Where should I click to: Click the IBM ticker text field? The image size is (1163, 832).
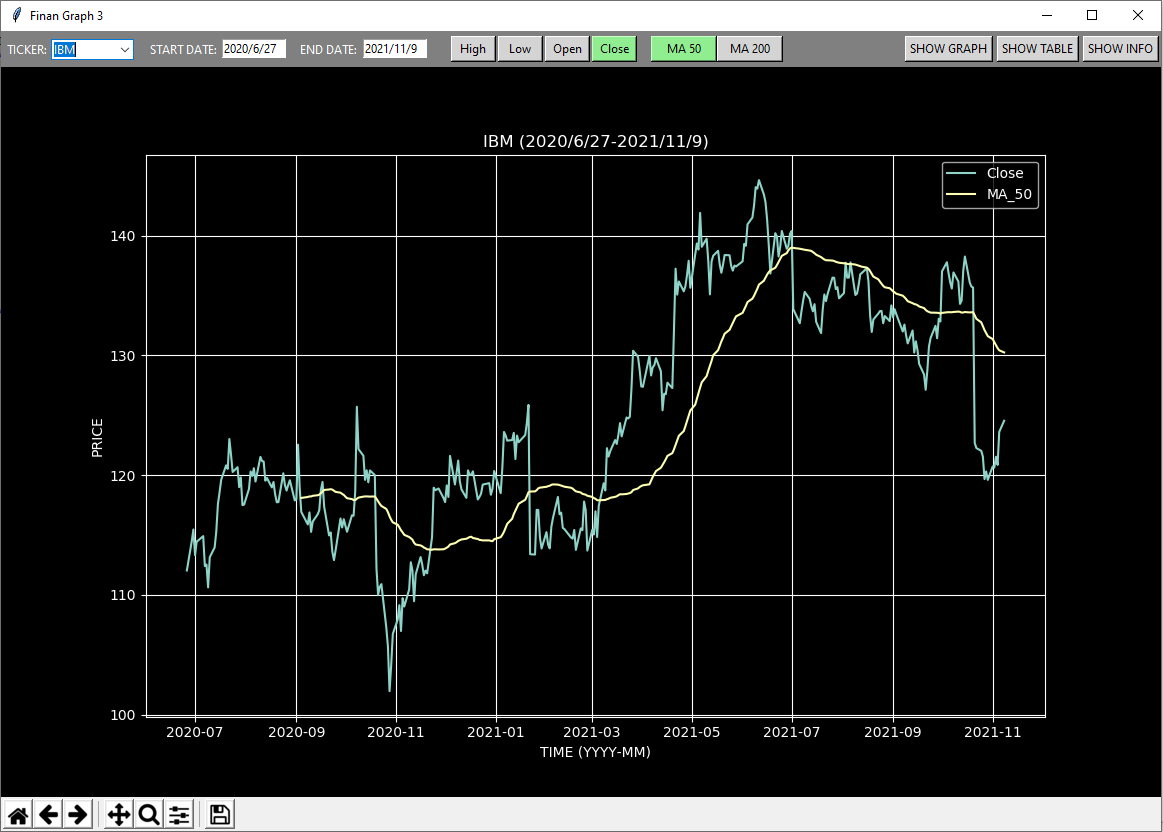pos(85,50)
